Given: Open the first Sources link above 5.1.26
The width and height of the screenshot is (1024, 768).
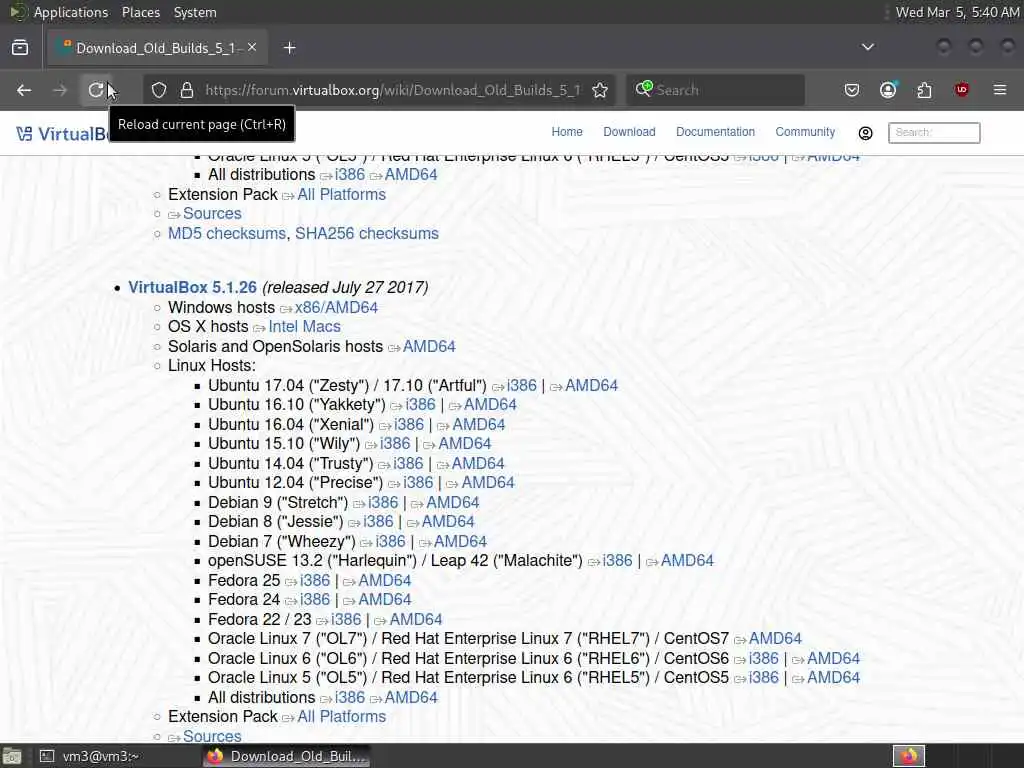Looking at the screenshot, I should 212,214.
